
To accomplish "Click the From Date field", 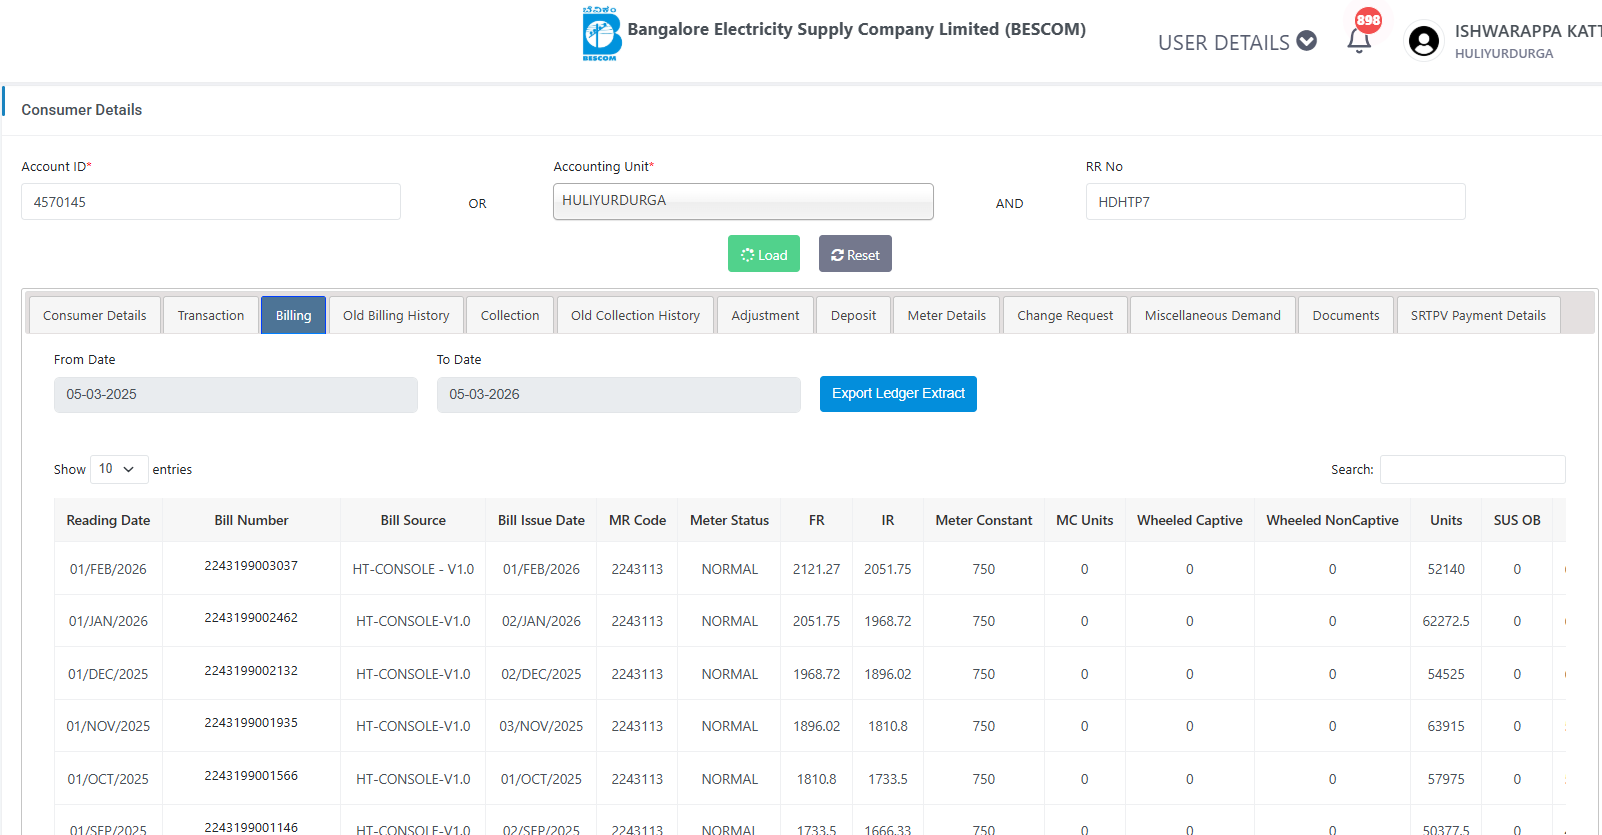I will click(235, 395).
